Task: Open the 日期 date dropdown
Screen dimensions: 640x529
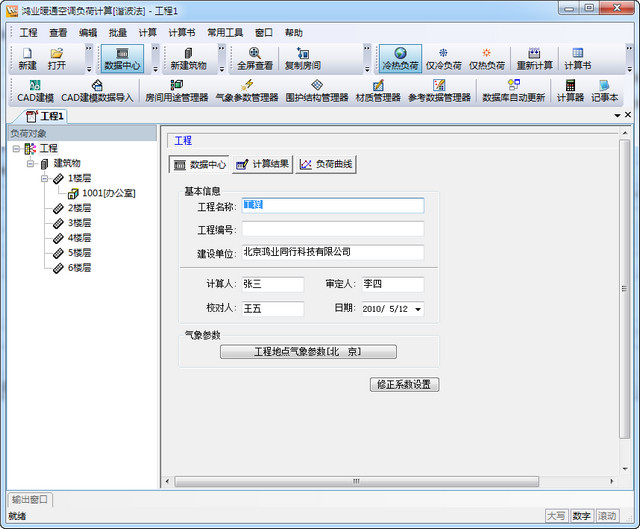Action: point(417,310)
